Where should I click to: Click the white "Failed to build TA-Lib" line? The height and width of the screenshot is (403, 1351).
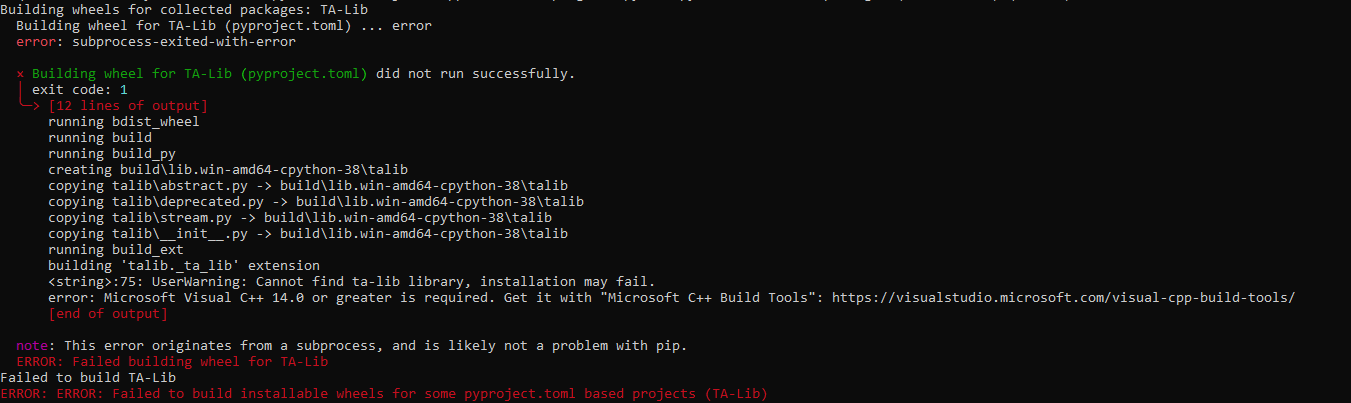click(x=88, y=378)
